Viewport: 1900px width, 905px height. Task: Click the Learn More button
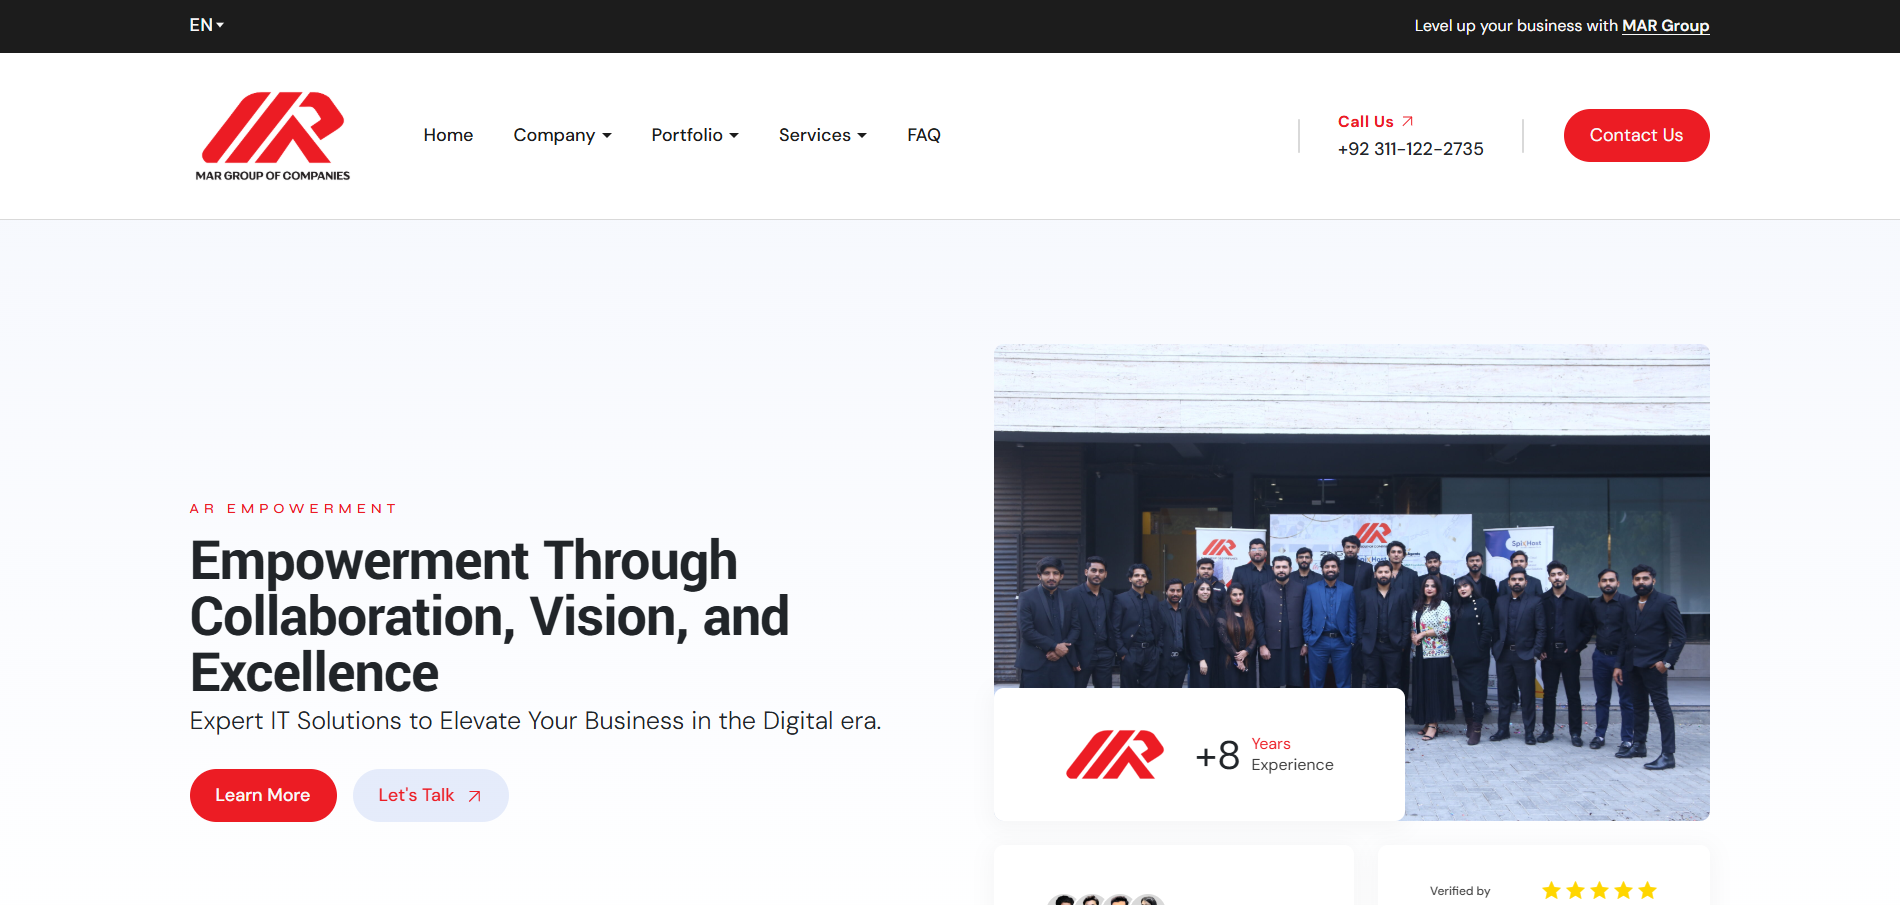click(x=263, y=795)
